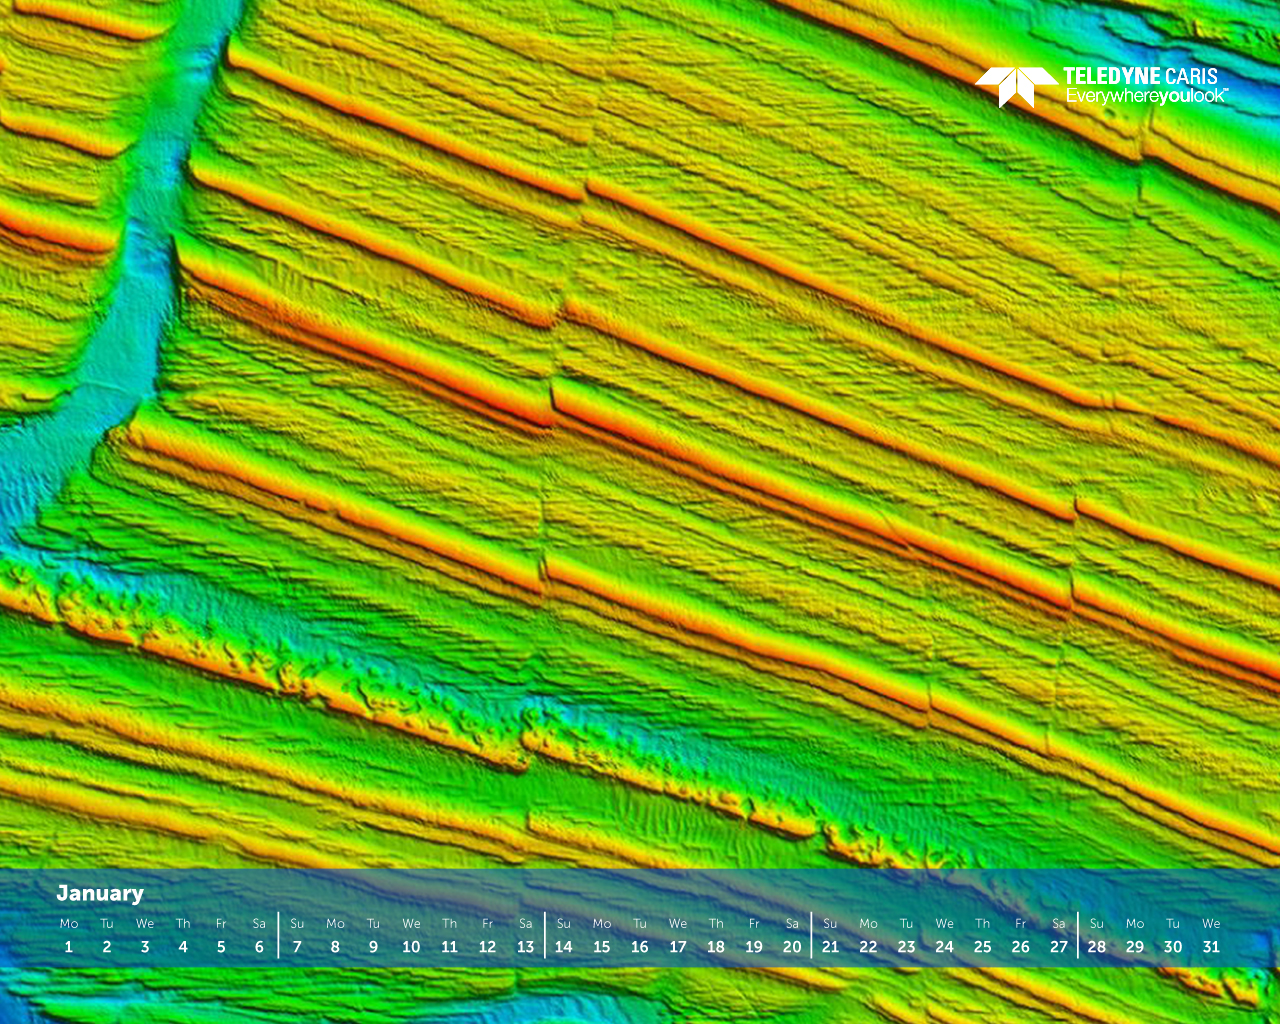Select date 19 in the calendar strip
Screen dimensions: 1280x1024
click(754, 946)
